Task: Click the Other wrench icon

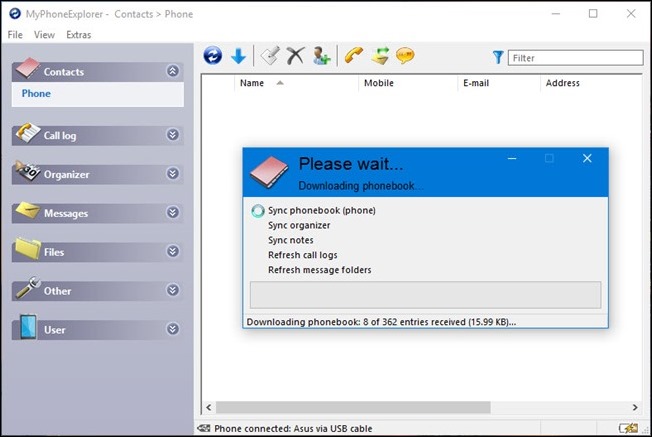Action: 28,288
